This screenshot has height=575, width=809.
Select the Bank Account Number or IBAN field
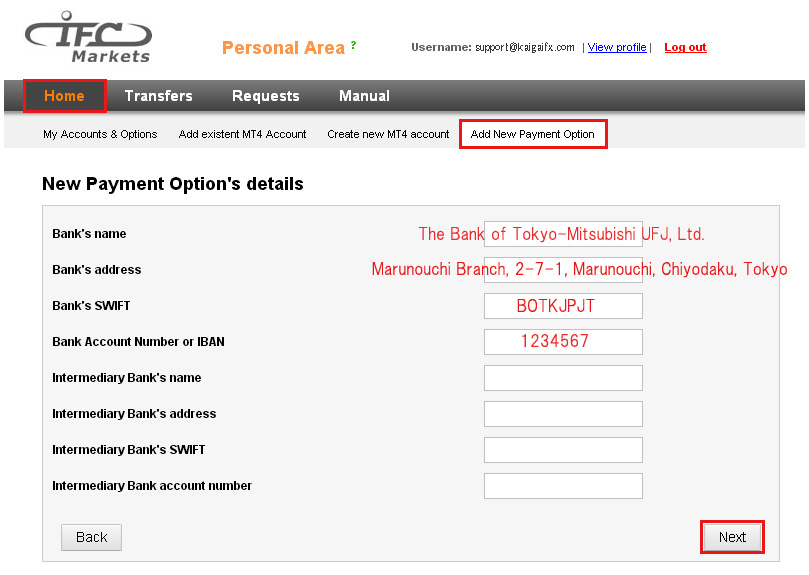563,342
